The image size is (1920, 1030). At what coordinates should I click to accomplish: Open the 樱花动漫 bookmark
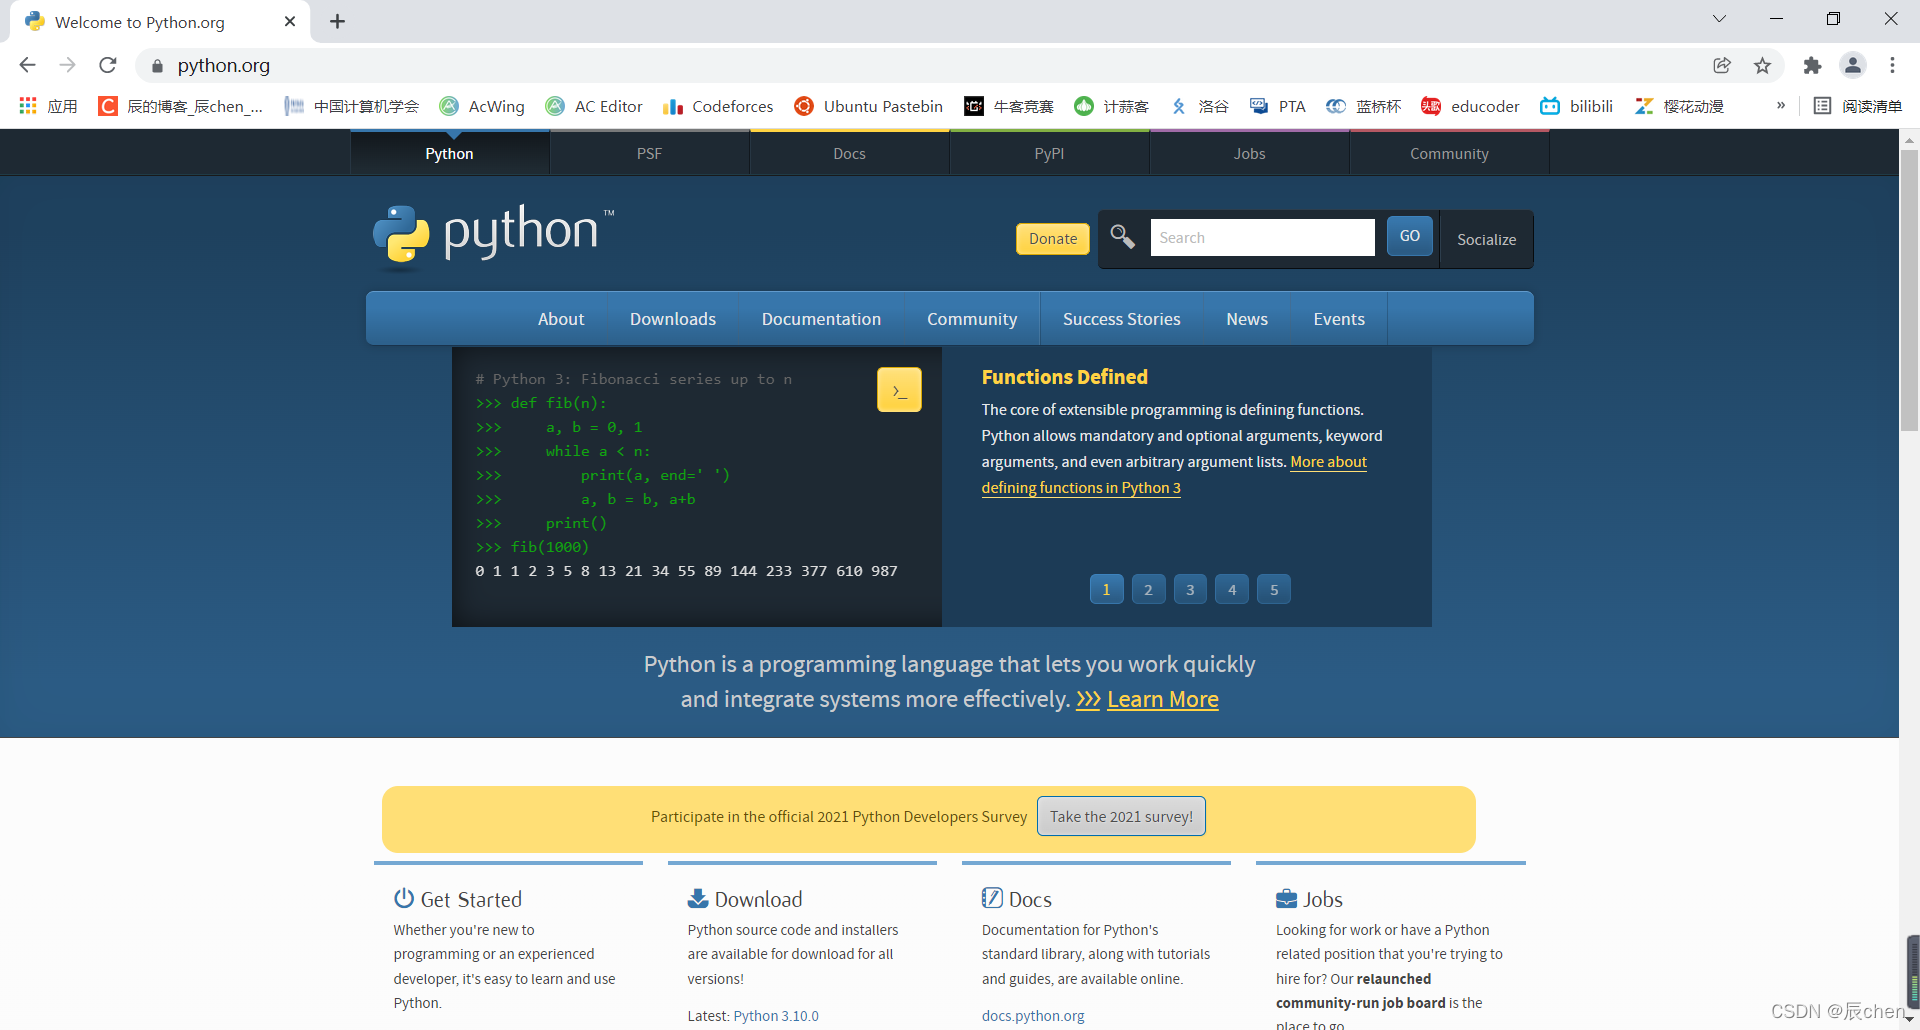coord(1680,106)
